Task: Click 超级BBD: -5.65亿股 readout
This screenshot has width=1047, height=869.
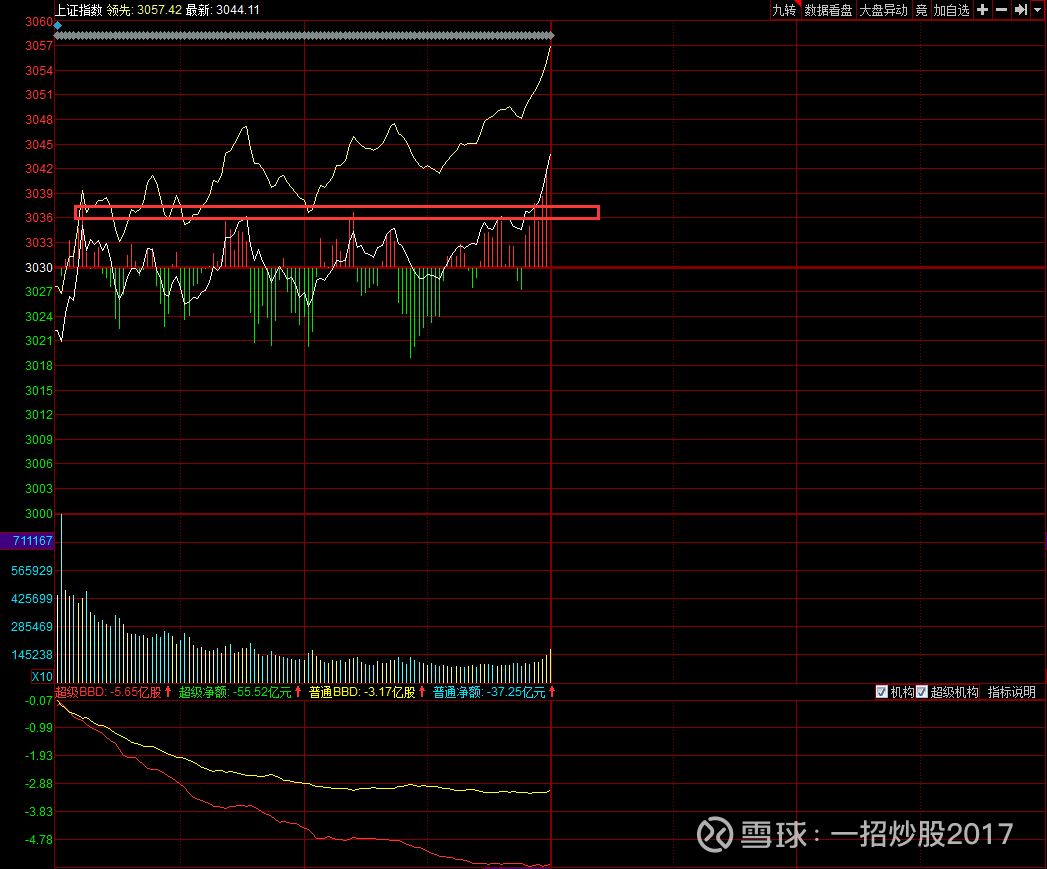Action: [108, 692]
